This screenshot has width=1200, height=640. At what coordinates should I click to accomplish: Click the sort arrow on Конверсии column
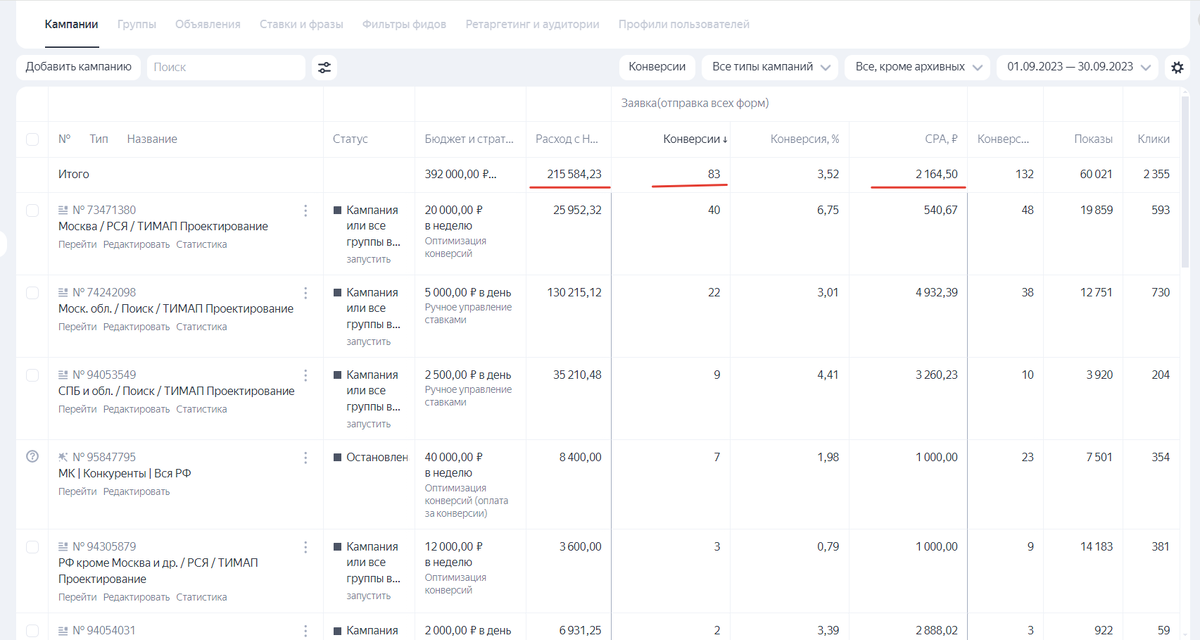coord(725,140)
